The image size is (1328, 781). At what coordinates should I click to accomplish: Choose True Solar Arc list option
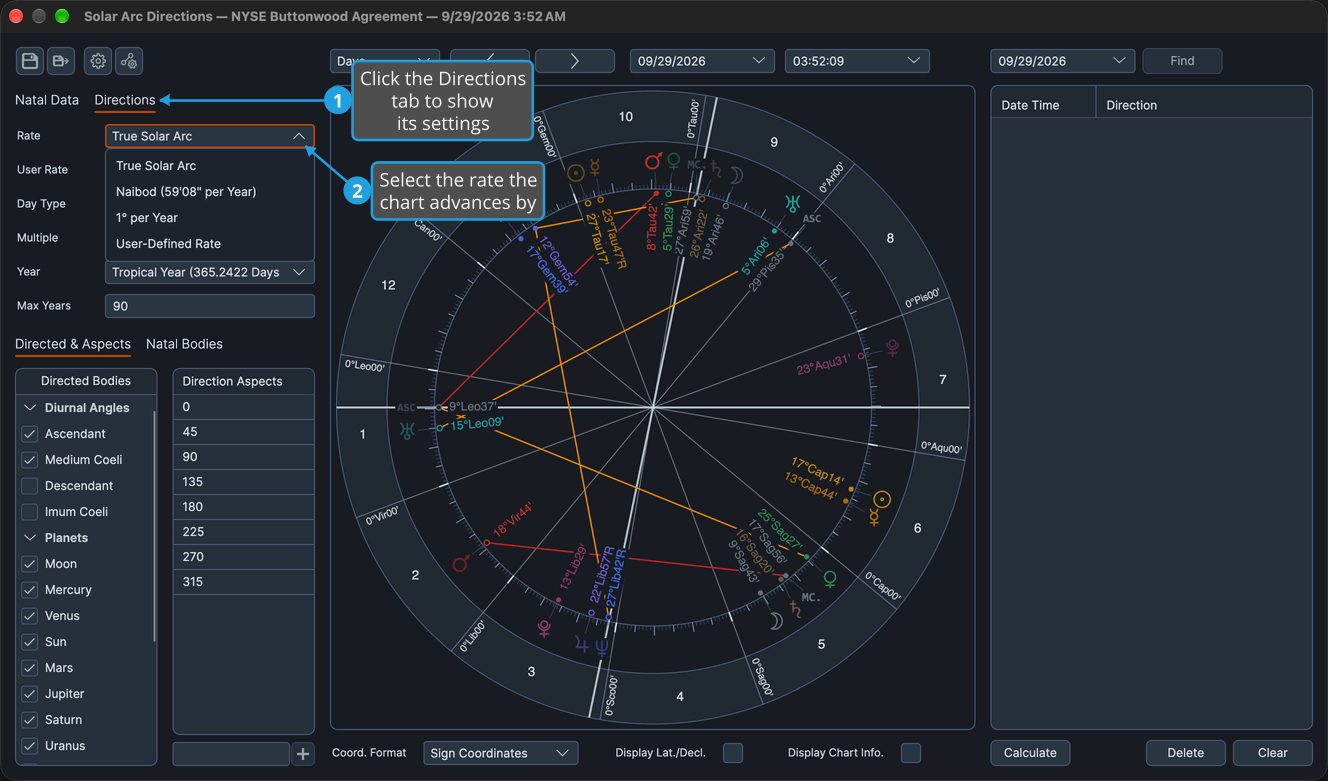point(210,166)
